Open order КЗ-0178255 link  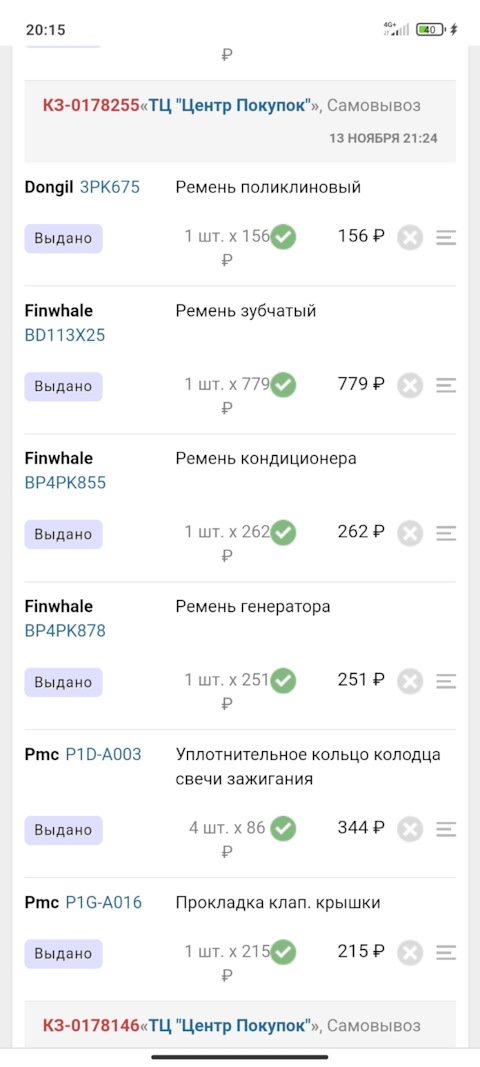click(91, 105)
